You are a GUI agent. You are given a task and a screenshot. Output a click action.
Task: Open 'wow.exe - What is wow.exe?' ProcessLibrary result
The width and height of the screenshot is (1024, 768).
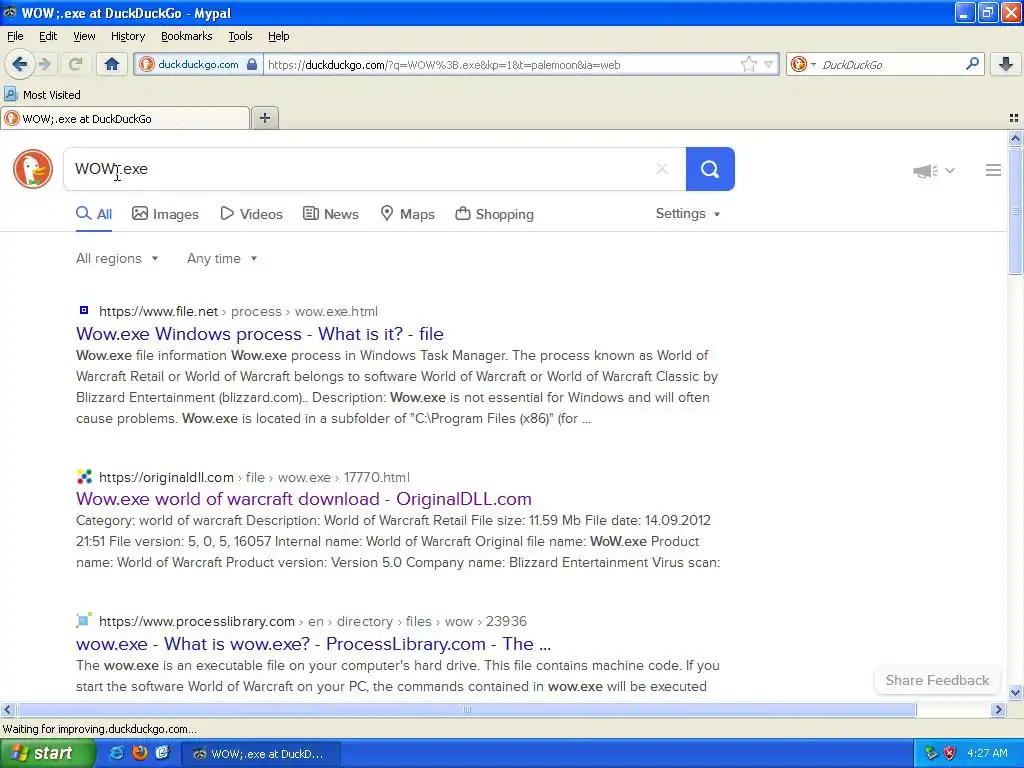pos(313,644)
